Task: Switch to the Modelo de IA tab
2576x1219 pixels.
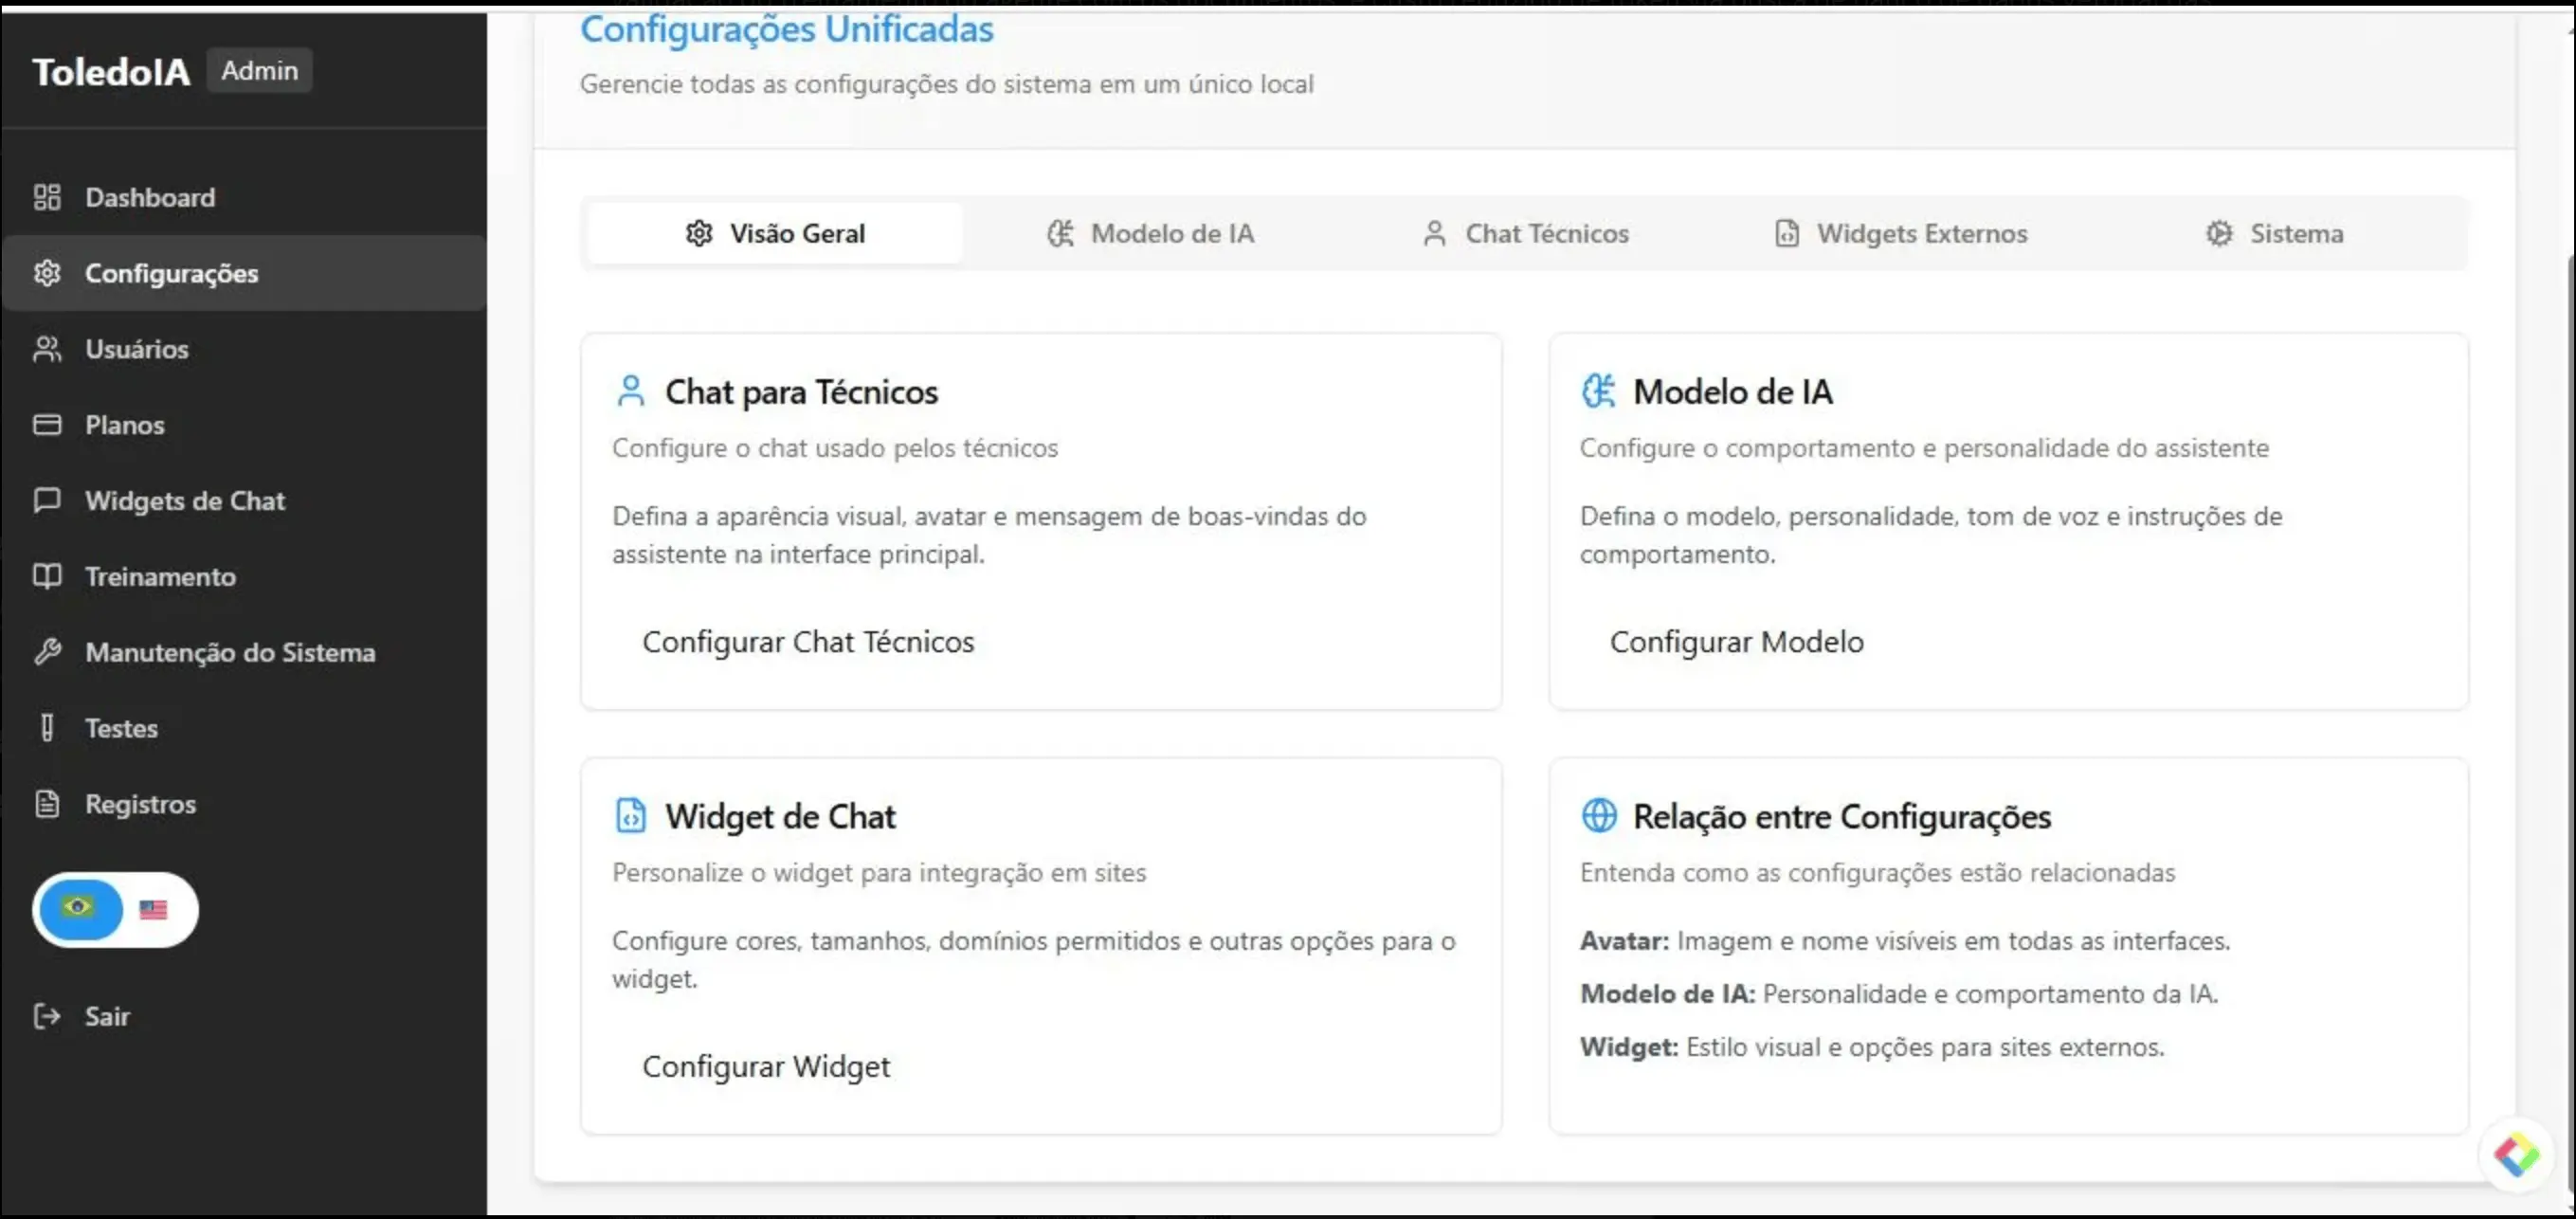Action: point(1152,233)
